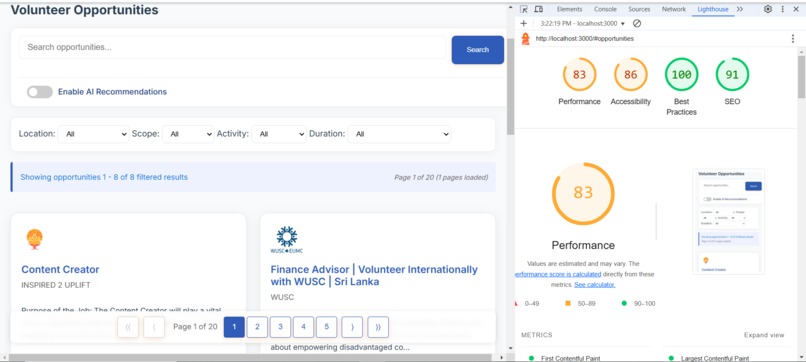Open the Scope filter dropdown

(188, 134)
